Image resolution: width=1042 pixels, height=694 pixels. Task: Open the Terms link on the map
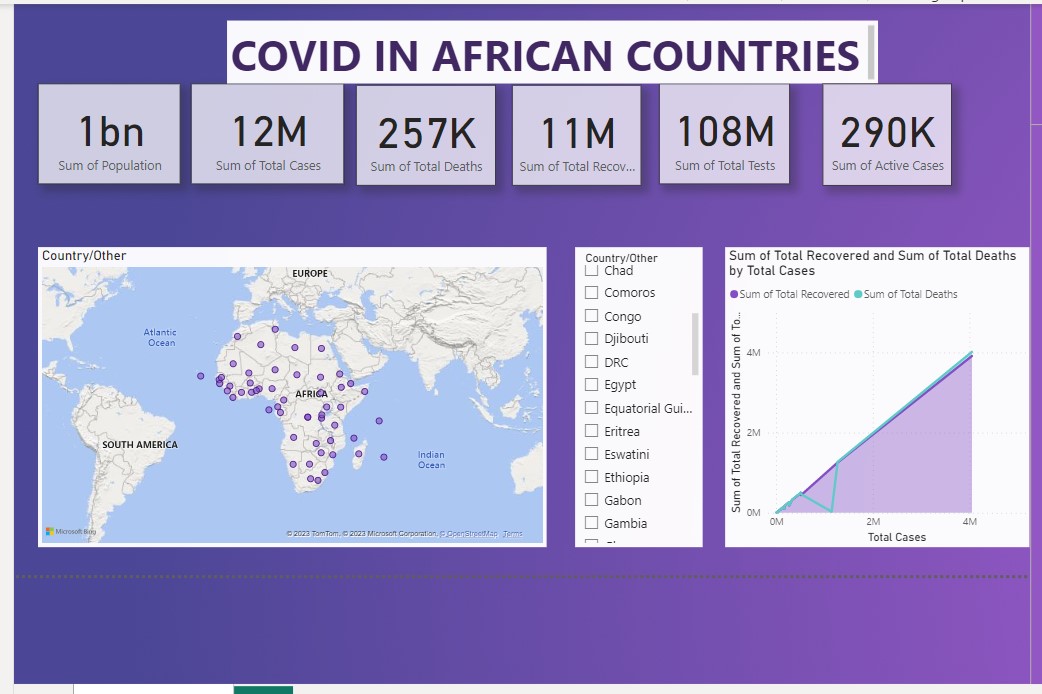point(512,534)
